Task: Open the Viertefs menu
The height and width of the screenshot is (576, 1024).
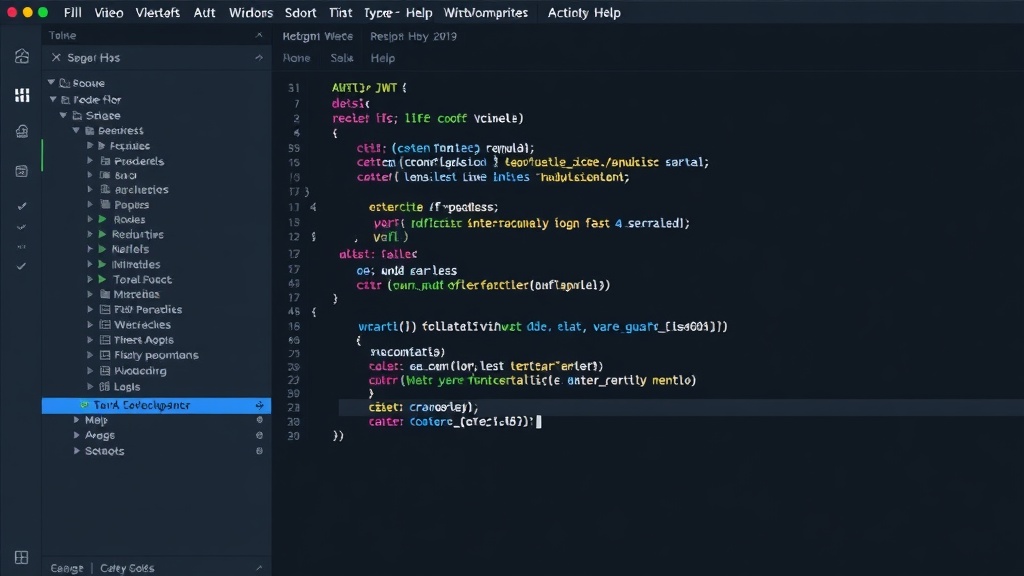Action: 157,12
